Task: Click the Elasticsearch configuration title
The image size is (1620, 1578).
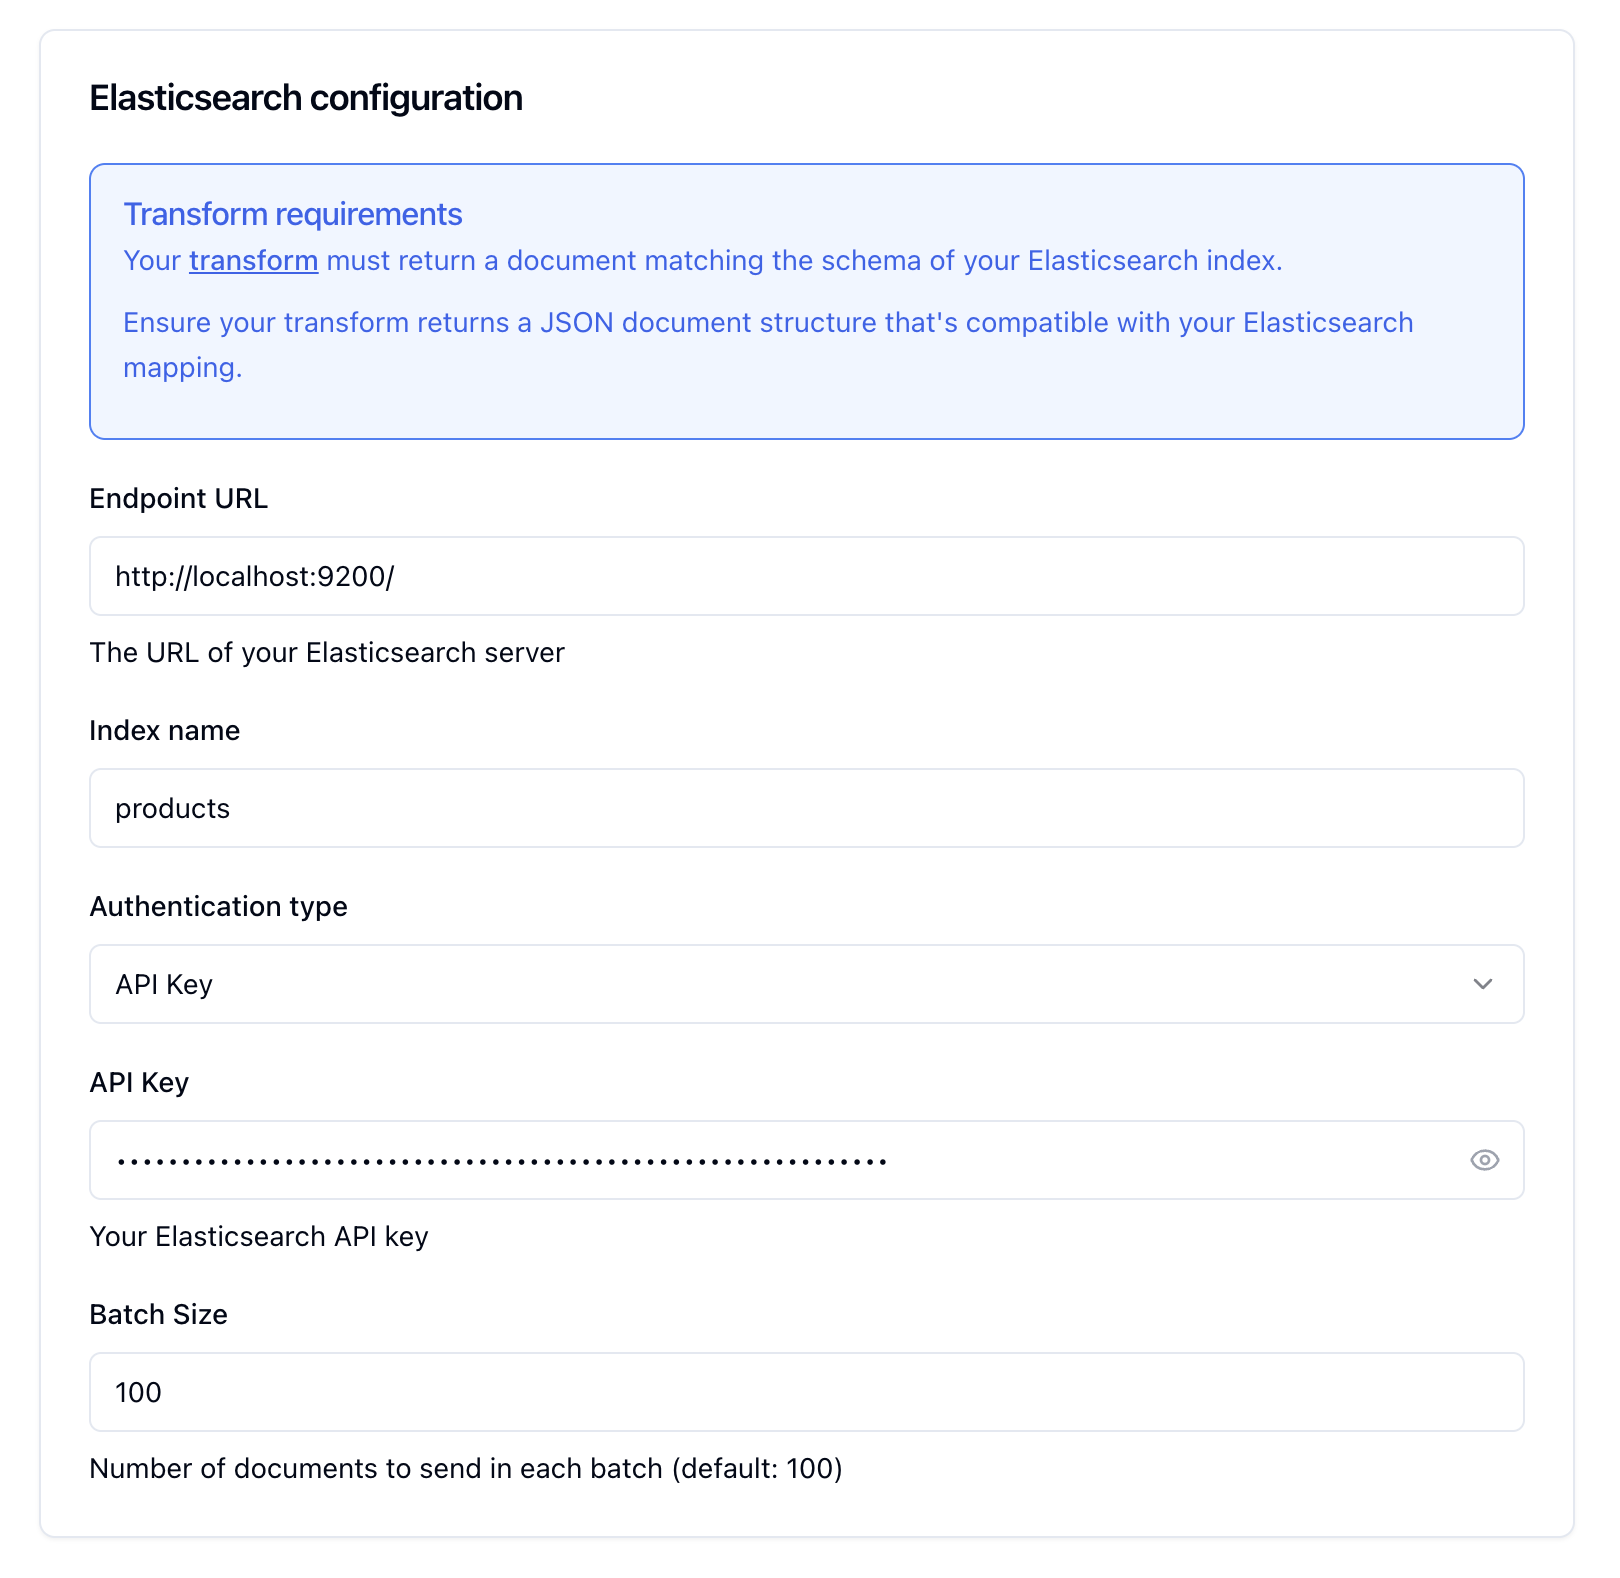Action: [x=306, y=97]
